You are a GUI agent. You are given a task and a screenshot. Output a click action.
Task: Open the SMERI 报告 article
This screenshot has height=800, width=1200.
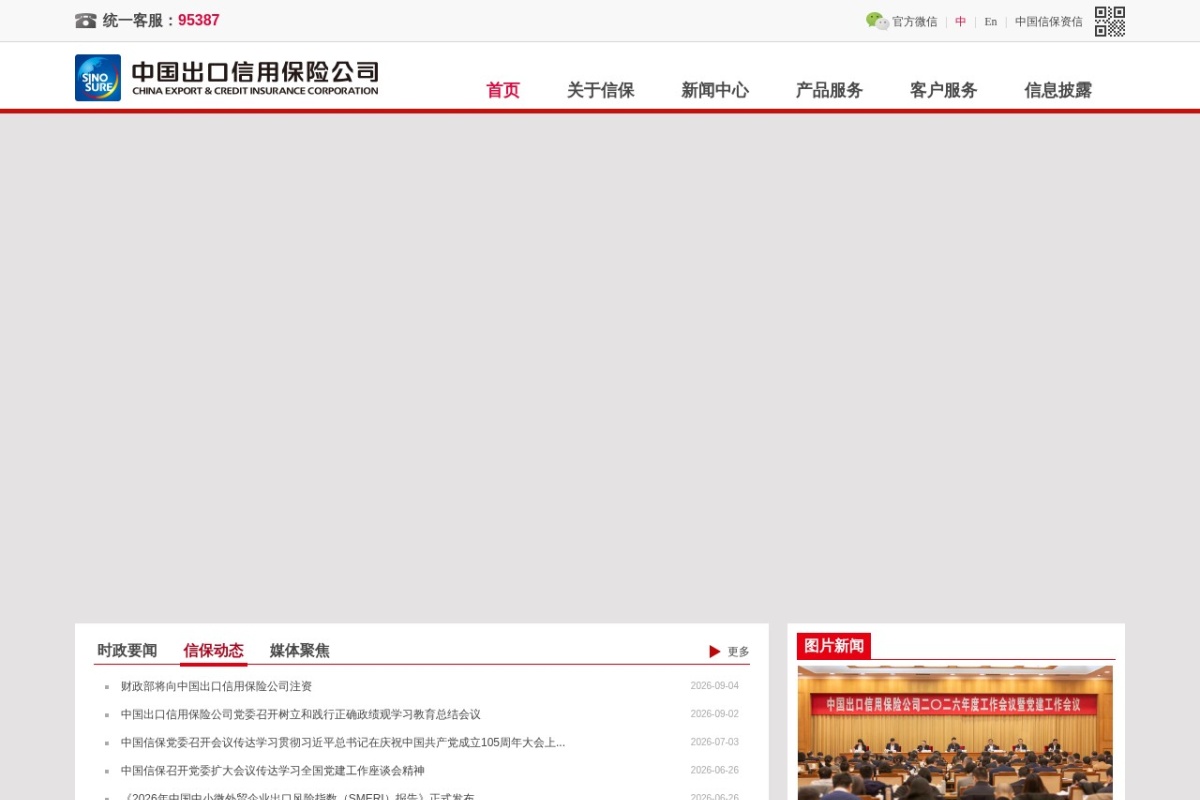(297, 796)
